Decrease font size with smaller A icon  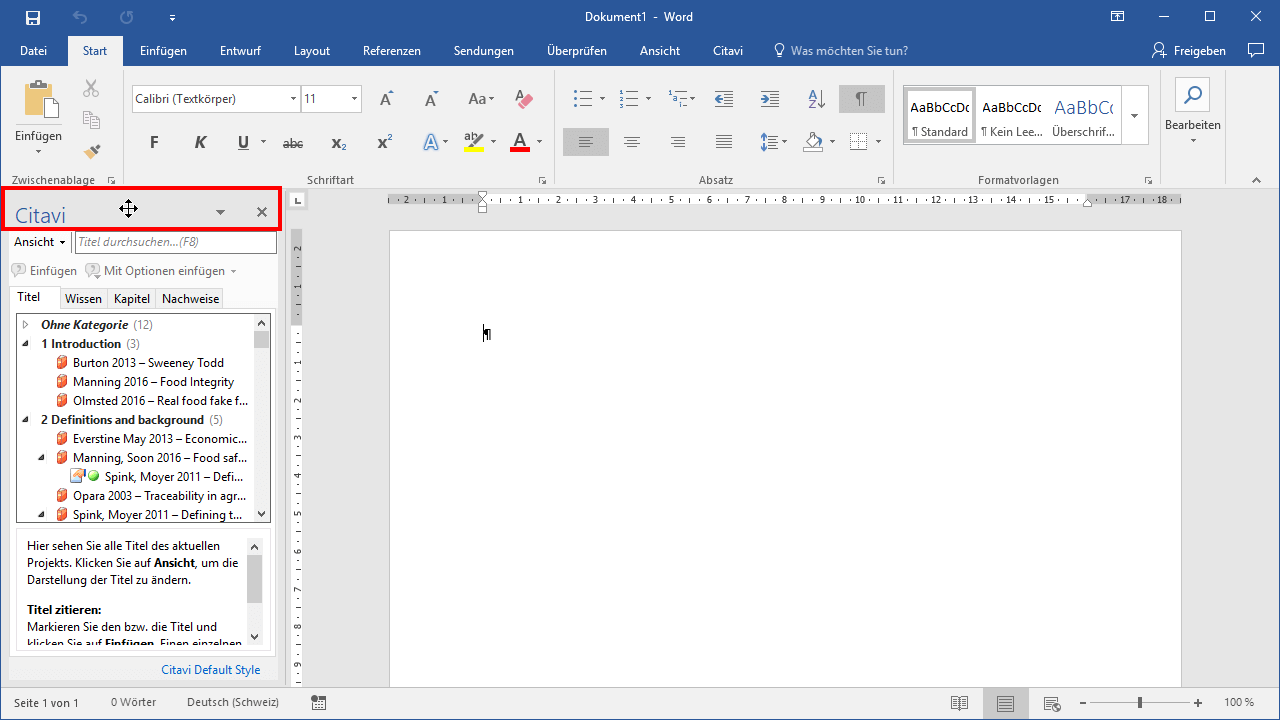coord(431,99)
